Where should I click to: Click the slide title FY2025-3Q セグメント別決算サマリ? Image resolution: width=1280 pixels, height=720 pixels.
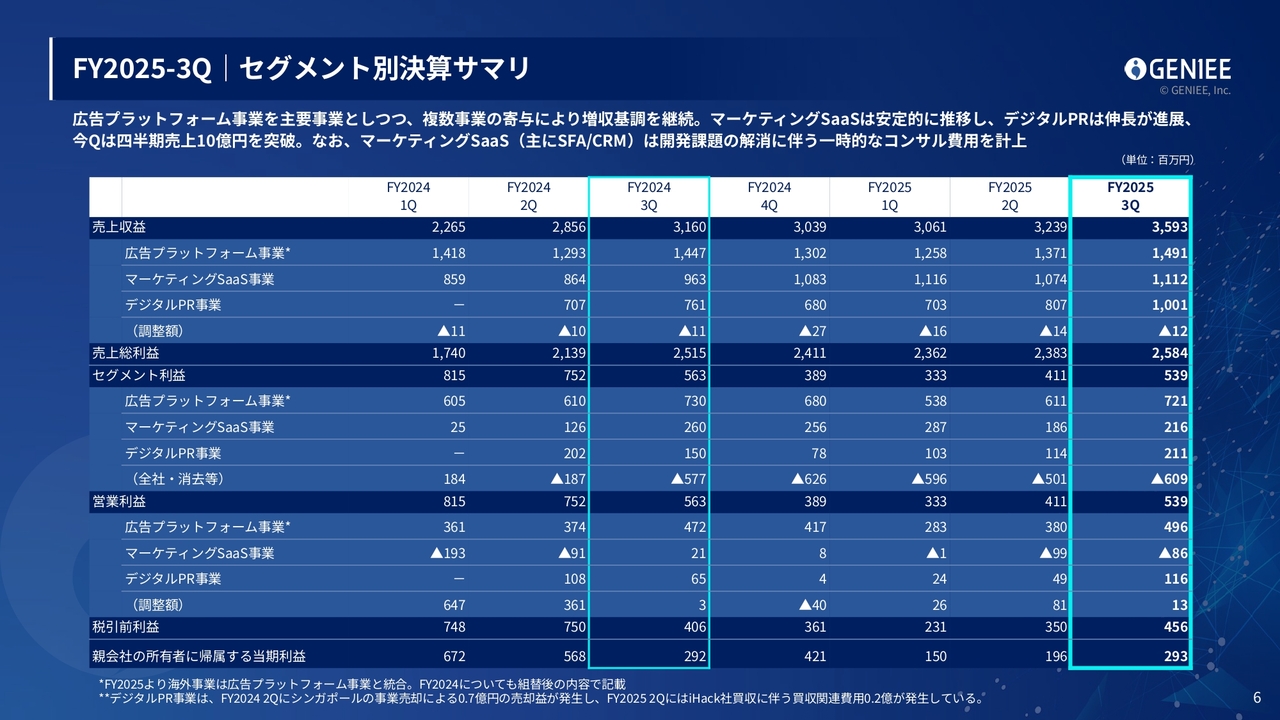pos(300,68)
